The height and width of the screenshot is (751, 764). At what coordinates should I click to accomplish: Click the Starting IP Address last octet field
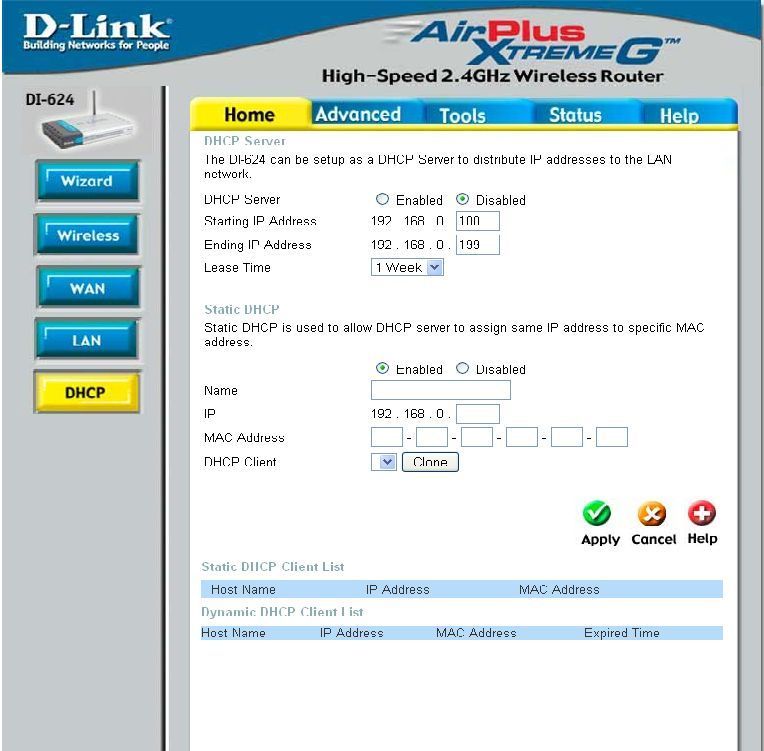click(x=478, y=221)
